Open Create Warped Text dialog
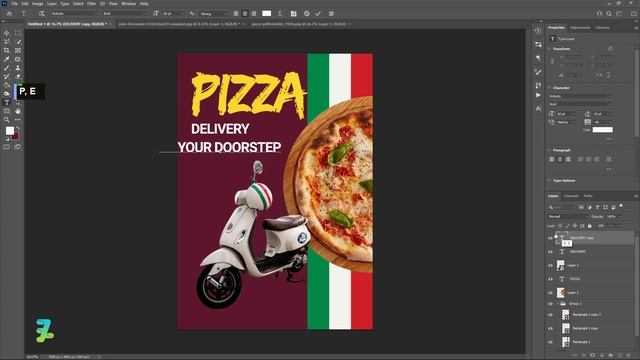 click(280, 13)
